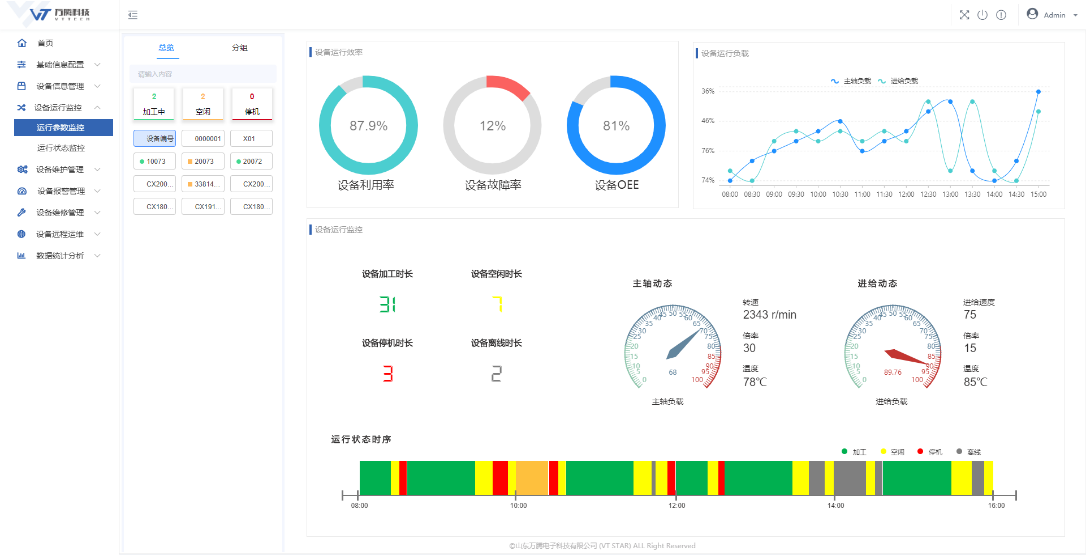
Task: Click the wrench icon for 设备维修管理
Action: pyautogui.click(x=22, y=212)
